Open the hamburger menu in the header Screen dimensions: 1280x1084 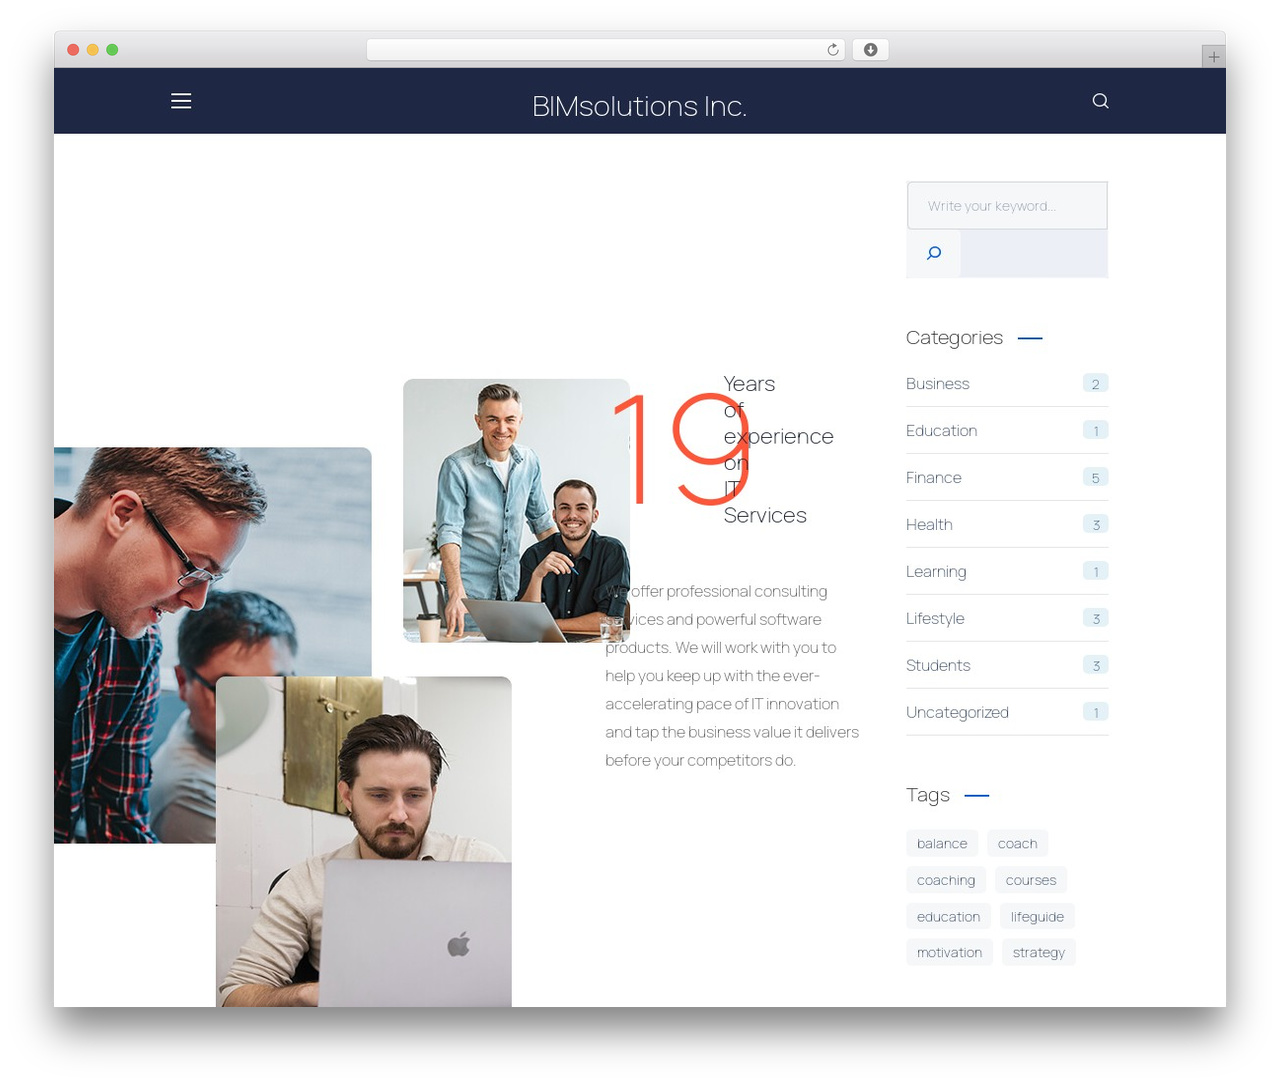click(x=181, y=101)
